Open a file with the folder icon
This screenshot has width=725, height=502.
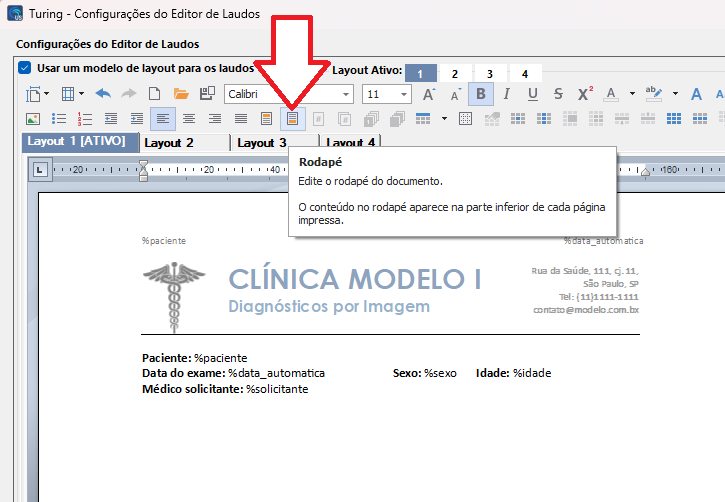coord(181,94)
